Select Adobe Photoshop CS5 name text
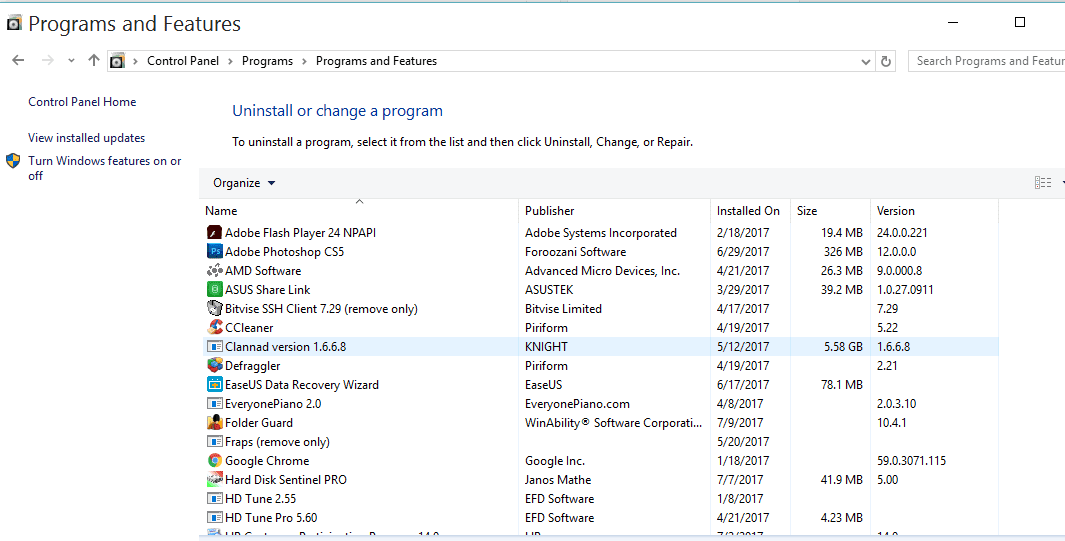 (x=285, y=252)
